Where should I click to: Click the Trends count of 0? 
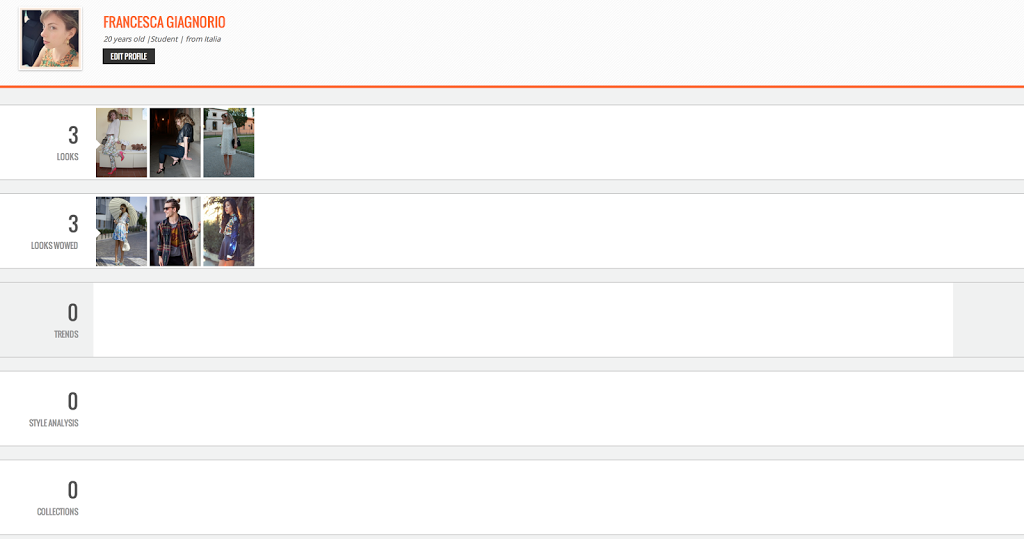(72, 313)
